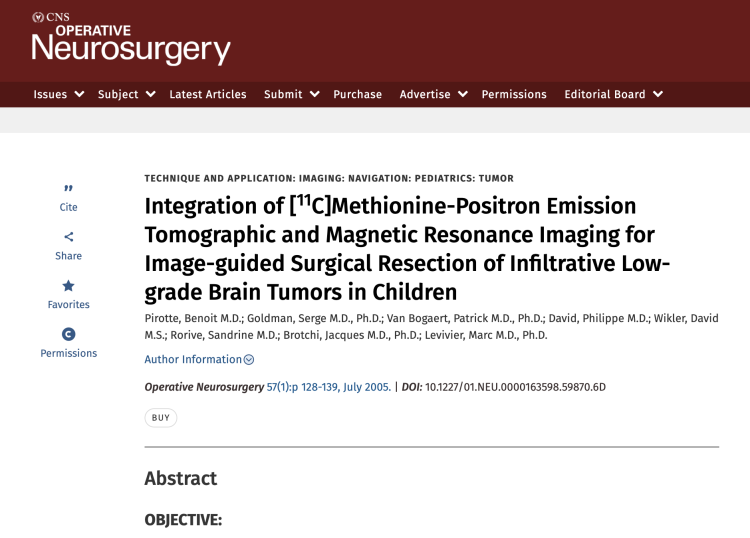The width and height of the screenshot is (750, 538).
Task: Open Permissions in the navigation bar
Action: 514,94
